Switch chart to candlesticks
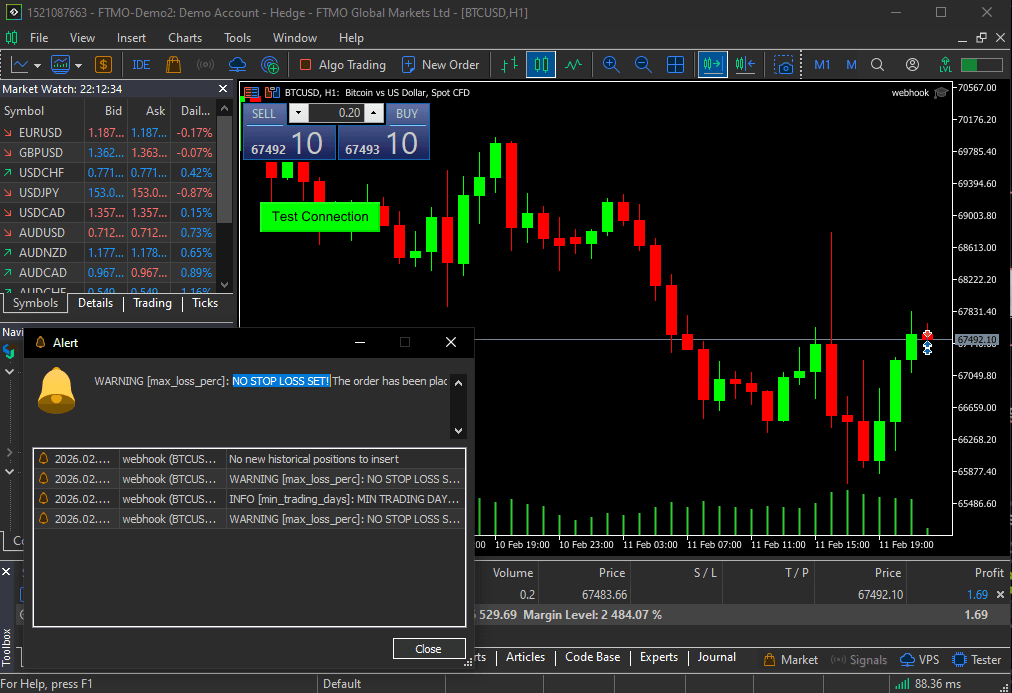This screenshot has height=693, width=1012. click(x=541, y=65)
